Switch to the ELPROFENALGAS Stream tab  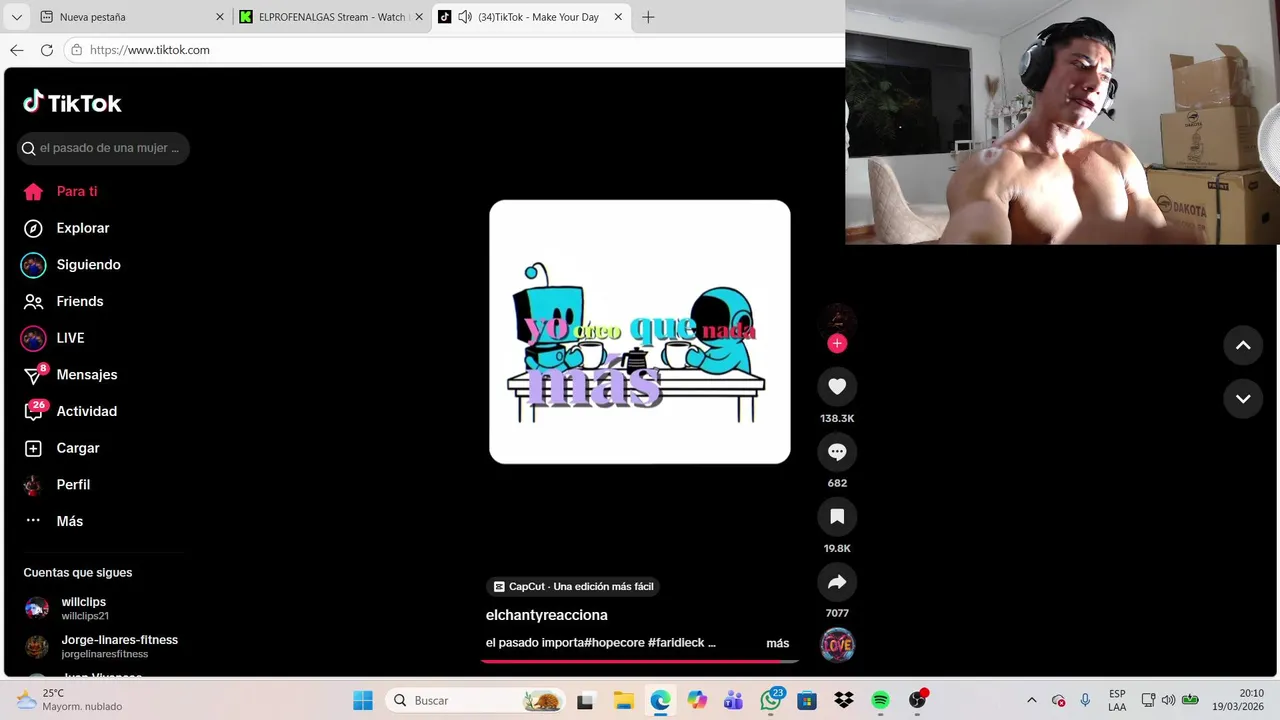pos(331,17)
